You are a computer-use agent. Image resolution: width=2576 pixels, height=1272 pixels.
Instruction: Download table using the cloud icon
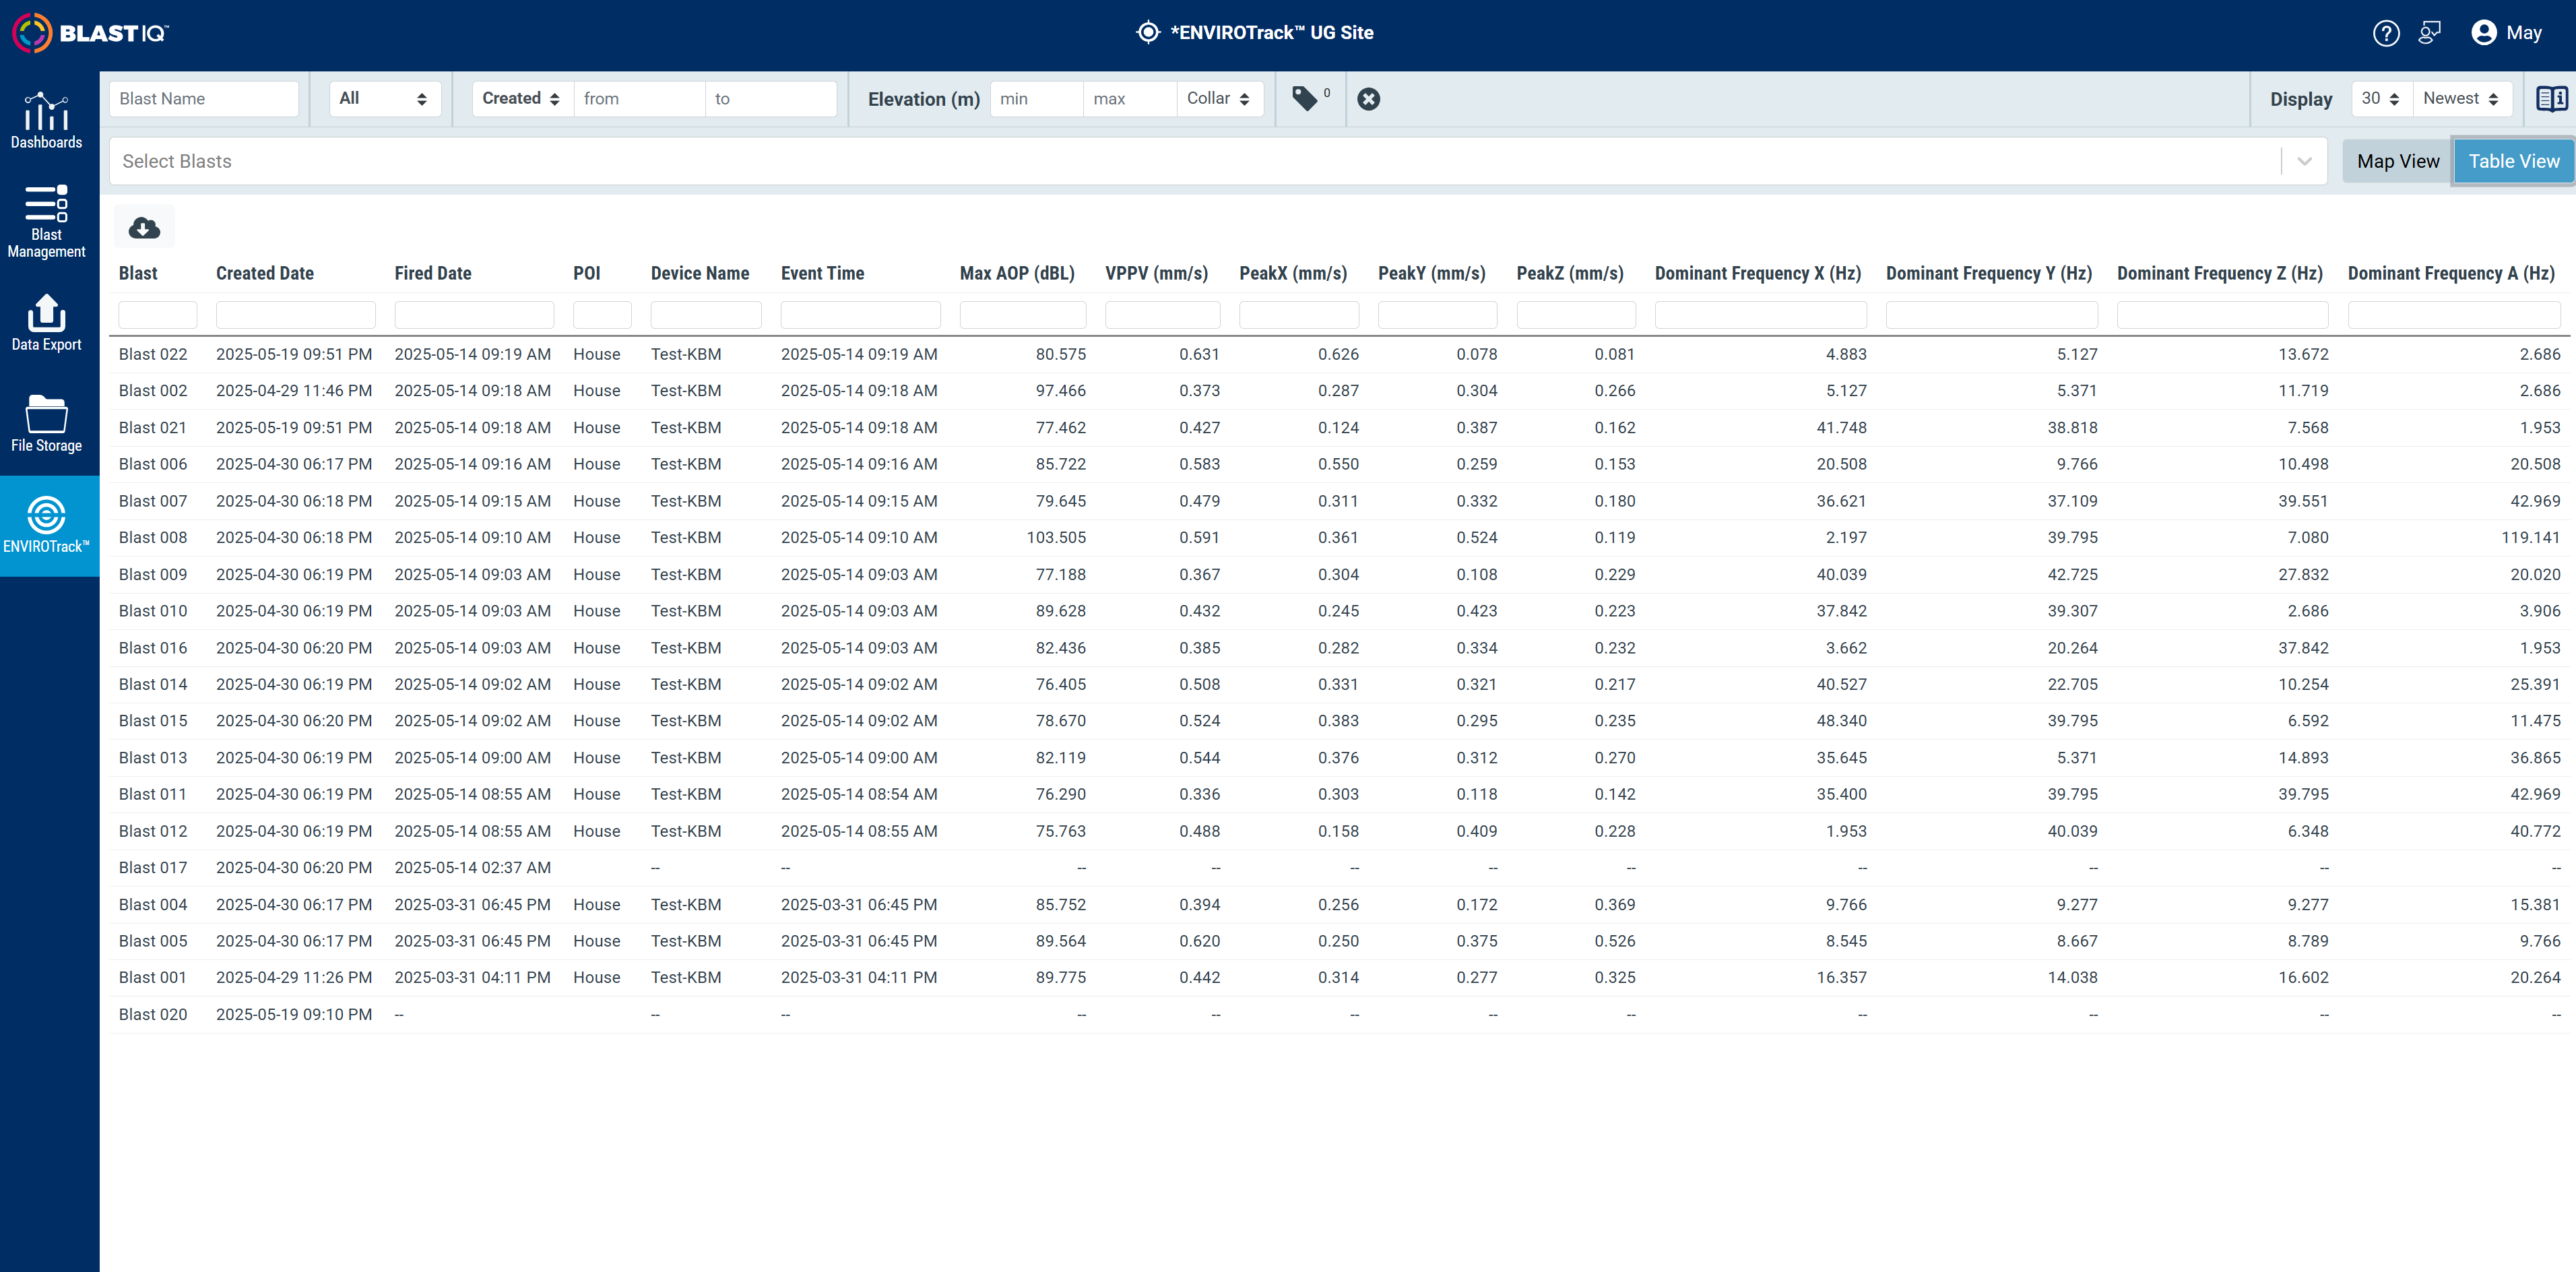coord(144,227)
